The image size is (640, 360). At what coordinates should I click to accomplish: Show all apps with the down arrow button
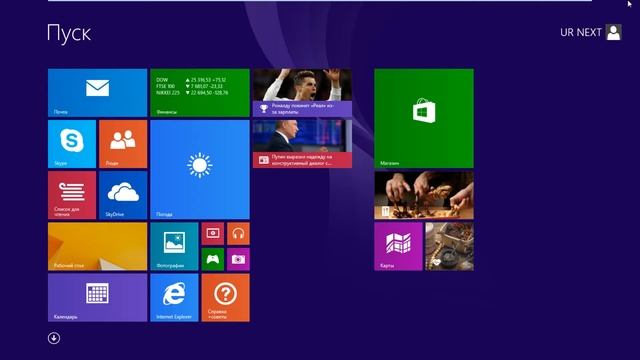[x=54, y=338]
